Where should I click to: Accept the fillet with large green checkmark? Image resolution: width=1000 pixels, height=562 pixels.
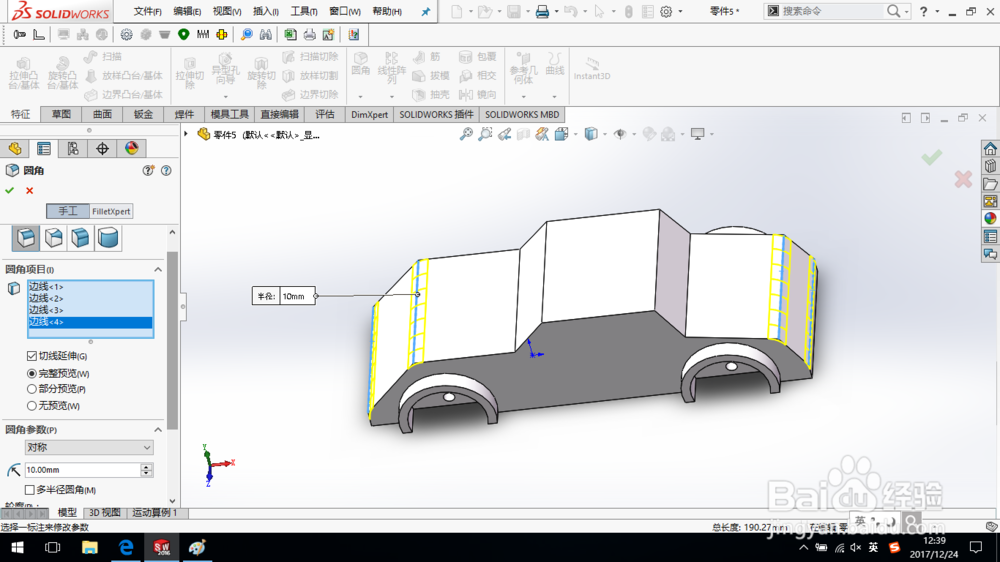tap(932, 156)
